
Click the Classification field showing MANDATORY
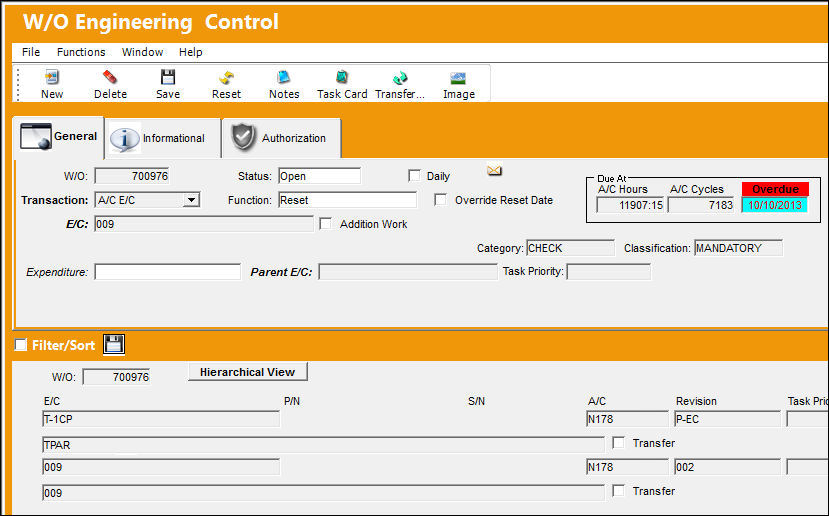pos(738,248)
